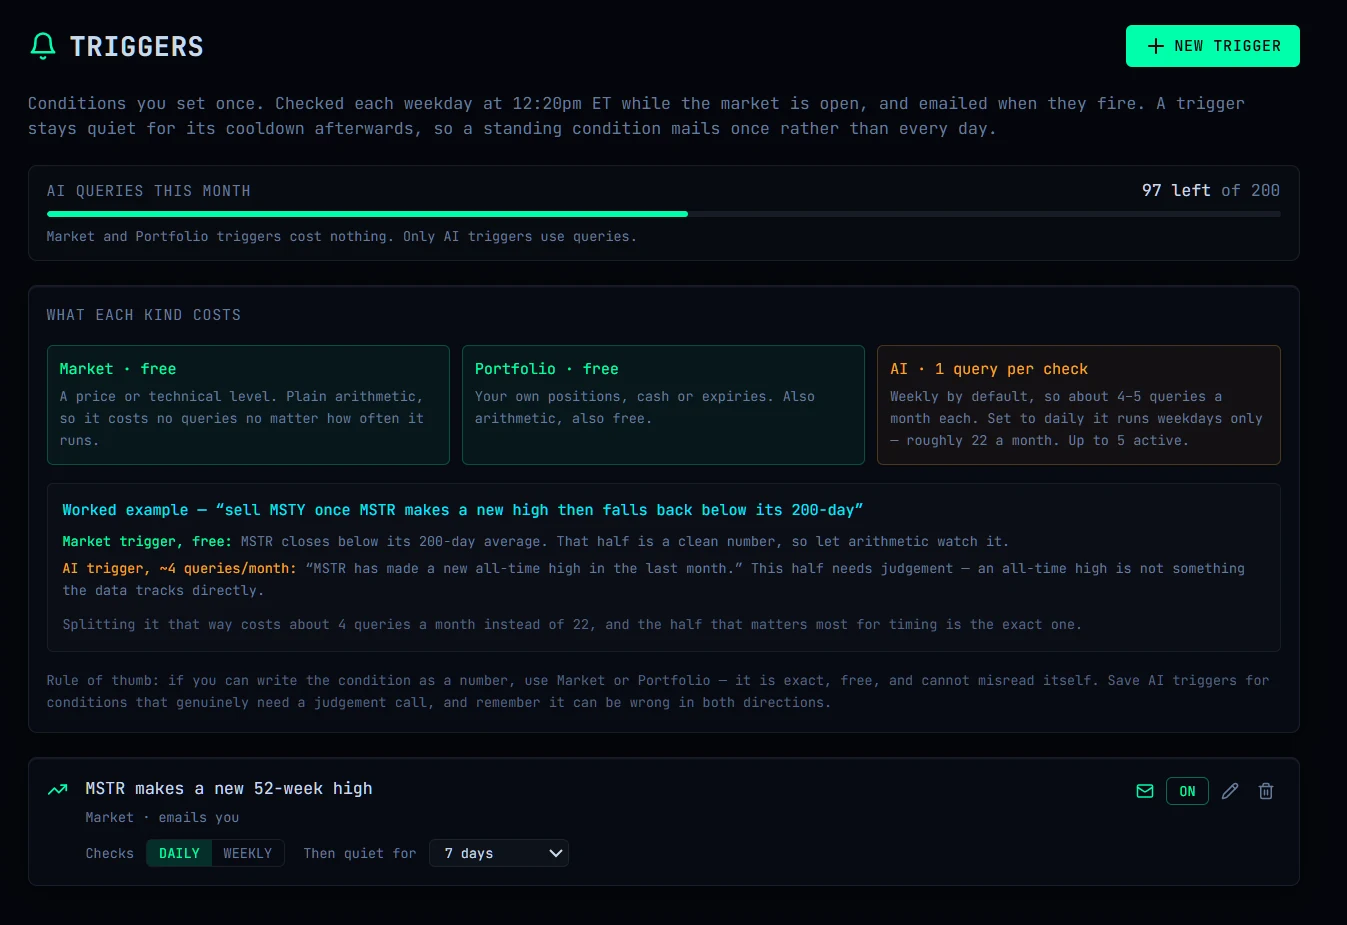Click the email envelope icon on MSTR trigger
The image size is (1347, 925).
pos(1145,791)
